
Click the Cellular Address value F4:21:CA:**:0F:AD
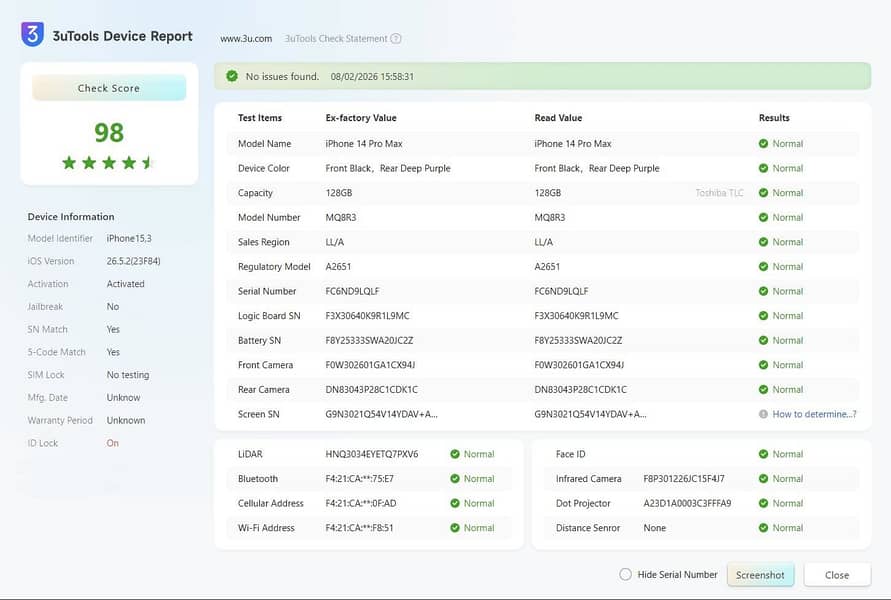361,503
